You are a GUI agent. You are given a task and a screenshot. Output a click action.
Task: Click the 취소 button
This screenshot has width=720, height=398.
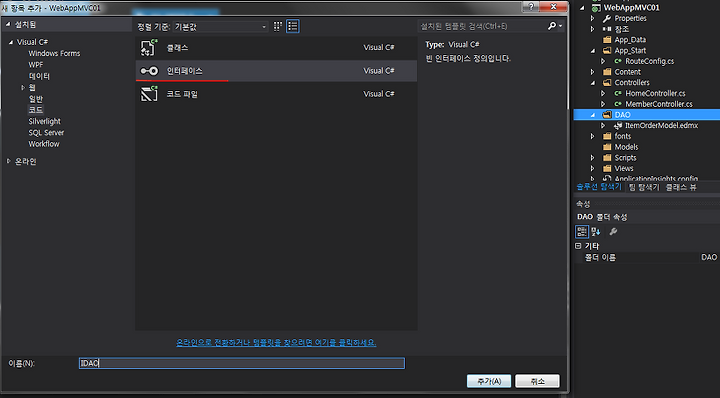(537, 381)
